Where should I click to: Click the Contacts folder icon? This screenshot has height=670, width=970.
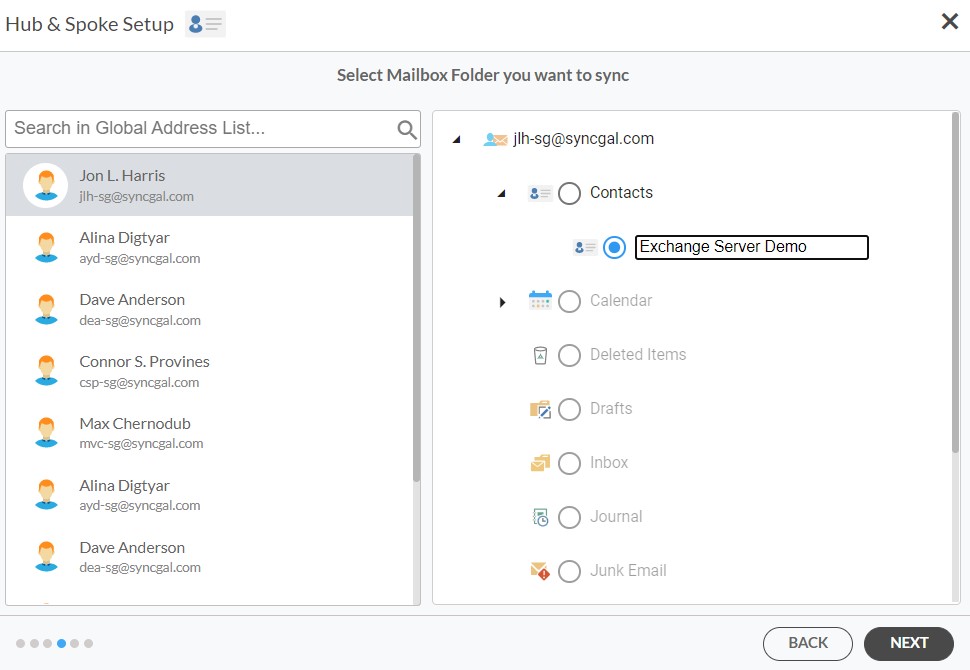coord(540,194)
